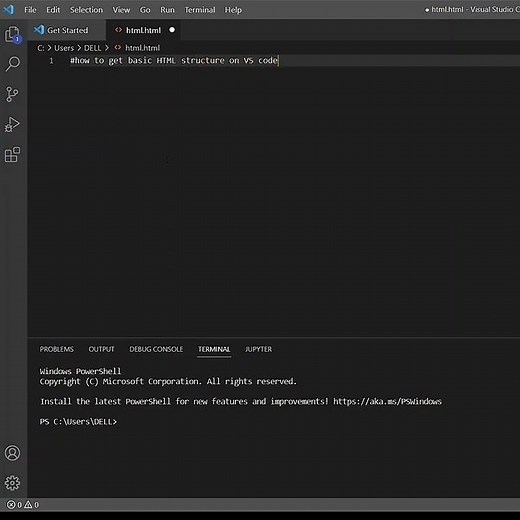Open the Explorer view in activity bar

13,34
